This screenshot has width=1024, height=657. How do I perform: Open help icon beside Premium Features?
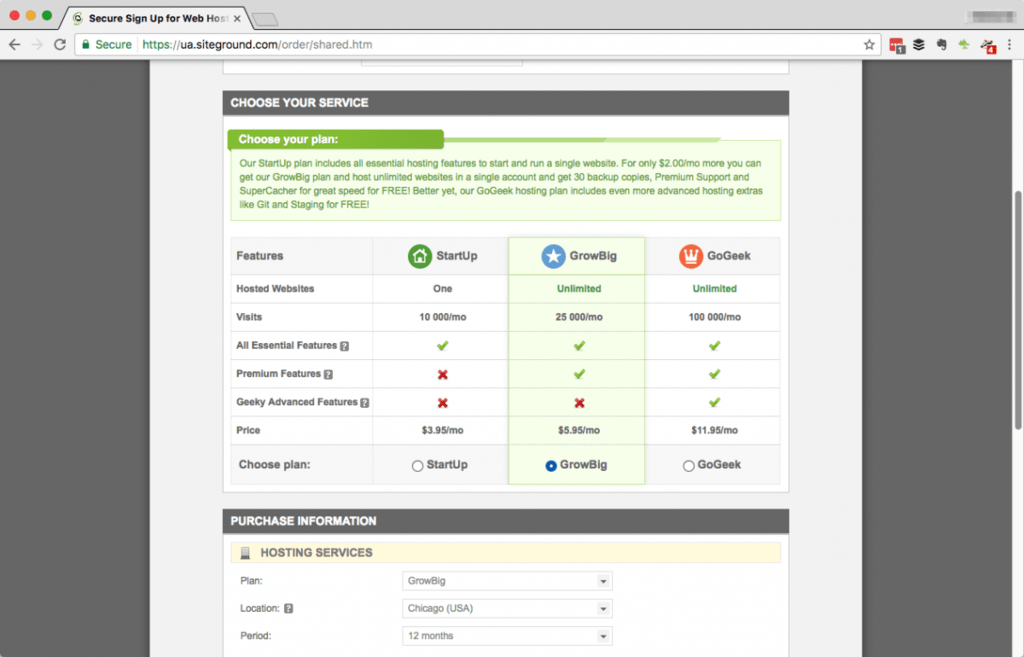coord(328,374)
